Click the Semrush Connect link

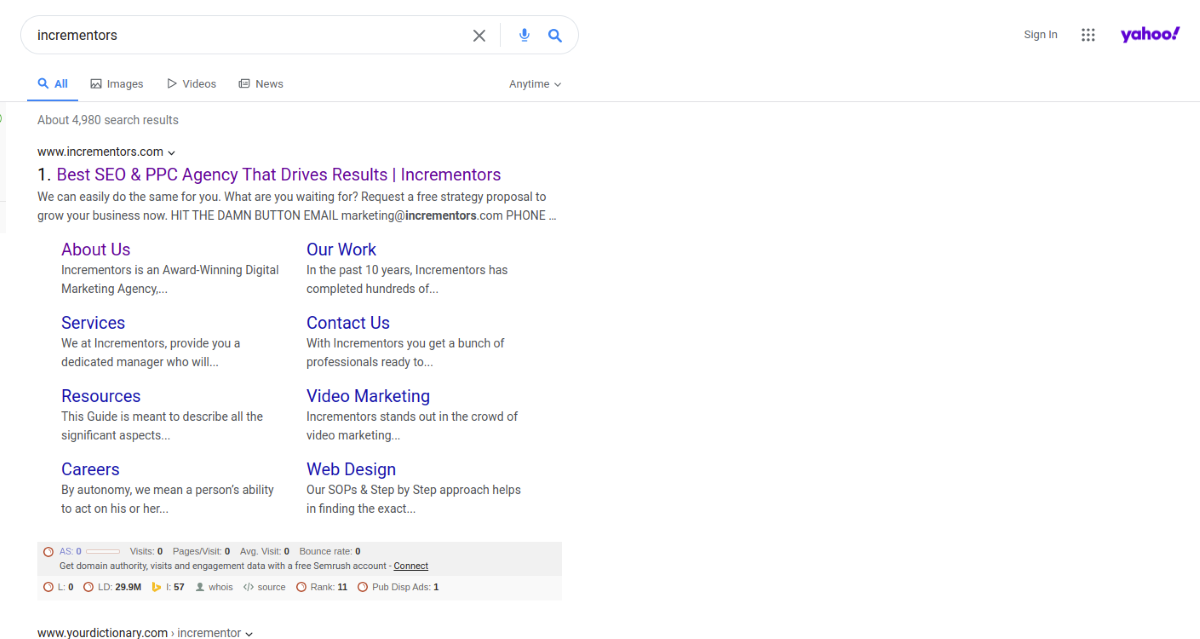point(411,566)
